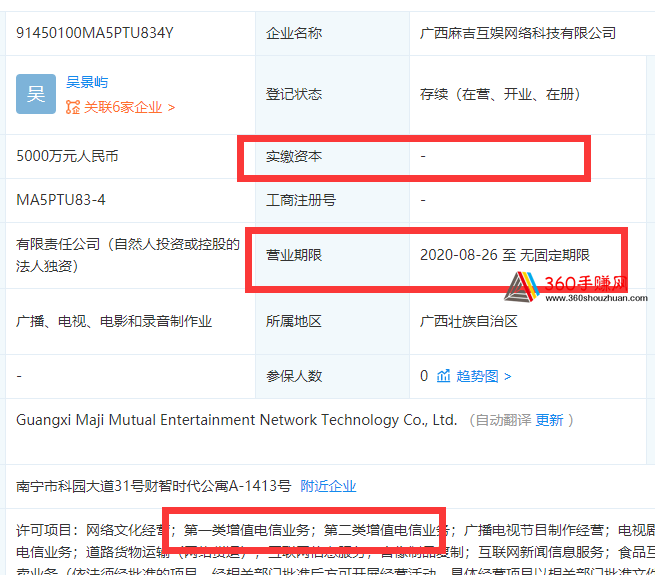Click the 实缴资本 label cell
The height and width of the screenshot is (575, 655).
[x=333, y=157]
